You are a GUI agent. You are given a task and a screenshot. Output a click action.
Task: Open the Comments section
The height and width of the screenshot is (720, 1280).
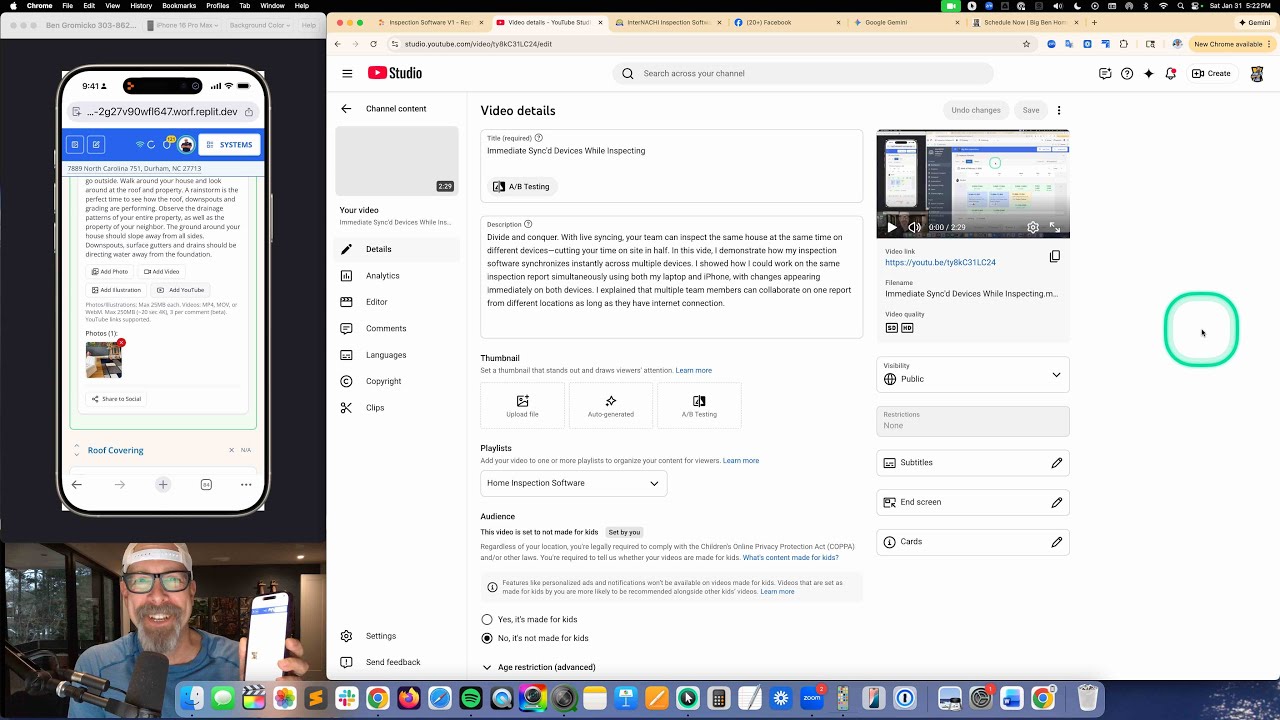(396, 328)
